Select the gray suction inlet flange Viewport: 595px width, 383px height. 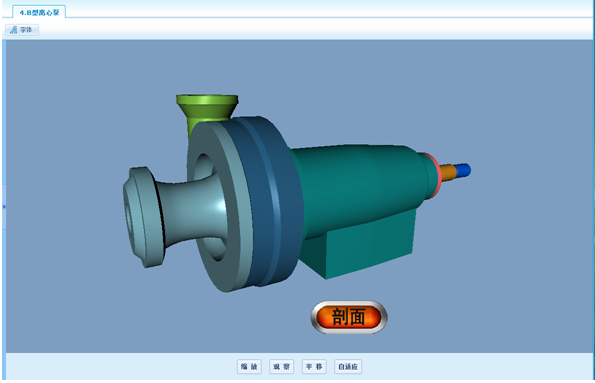[x=142, y=217]
